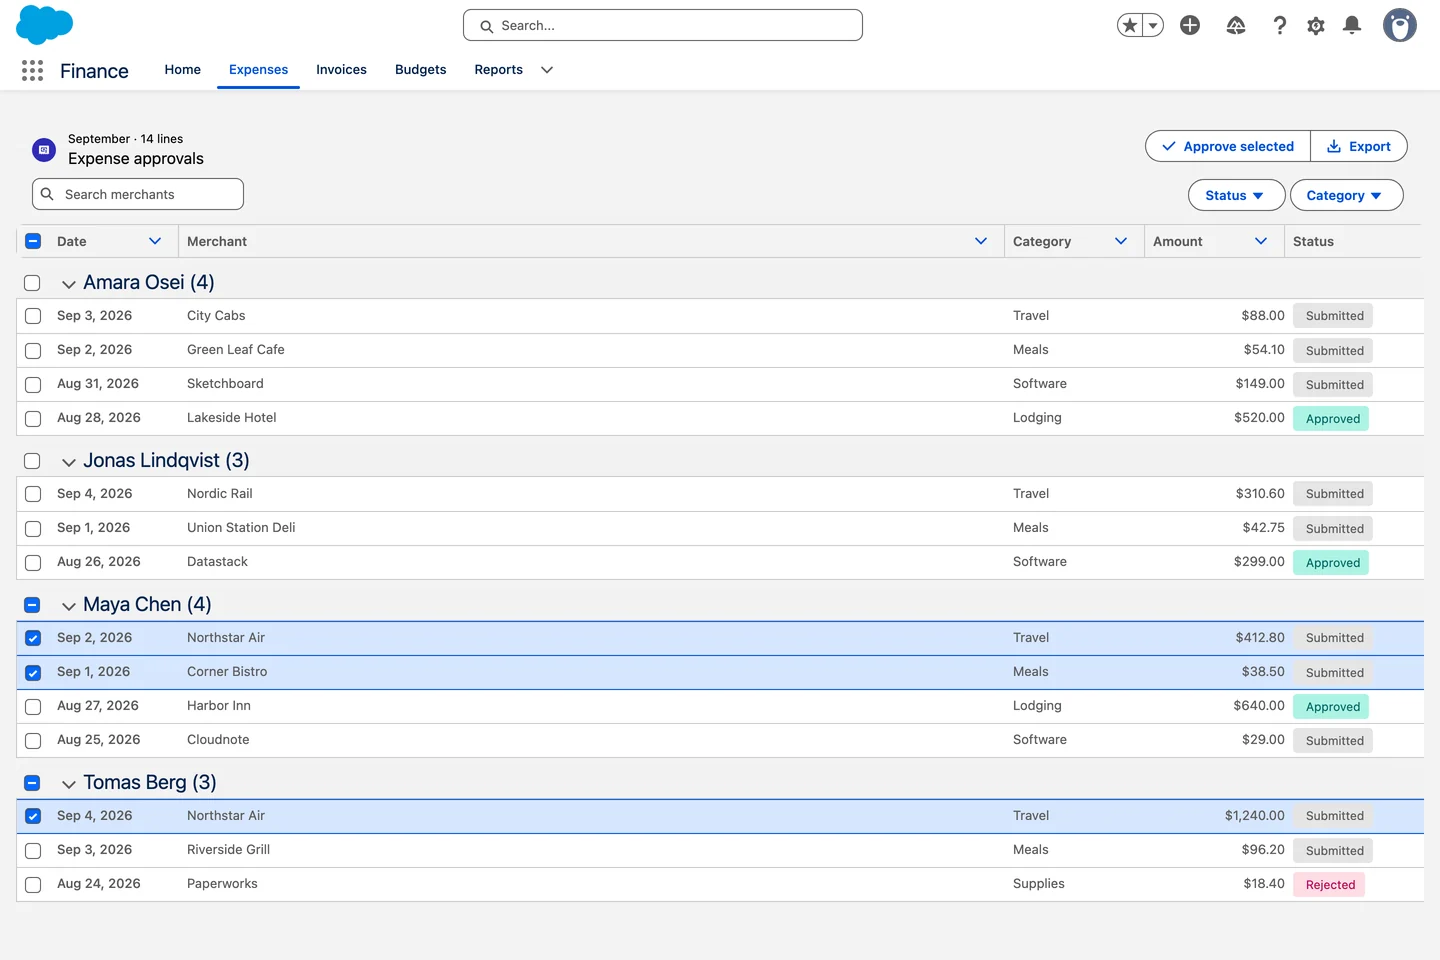Click the magnifier in global search
Image resolution: width=1440 pixels, height=960 pixels.
tap(487, 26)
